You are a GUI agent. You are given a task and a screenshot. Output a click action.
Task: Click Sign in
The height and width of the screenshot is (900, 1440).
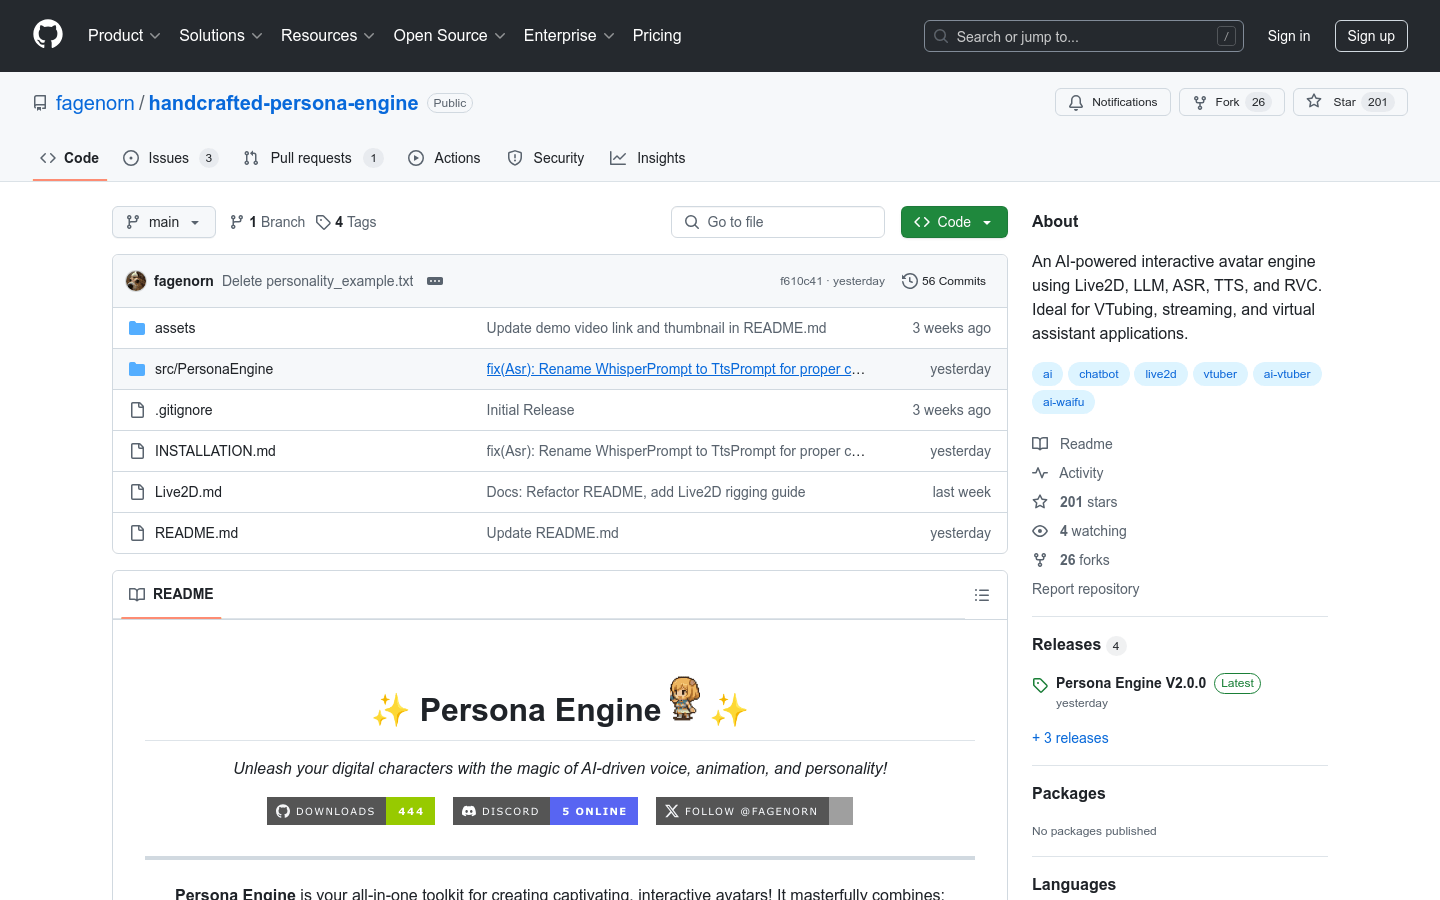coord(1289,36)
